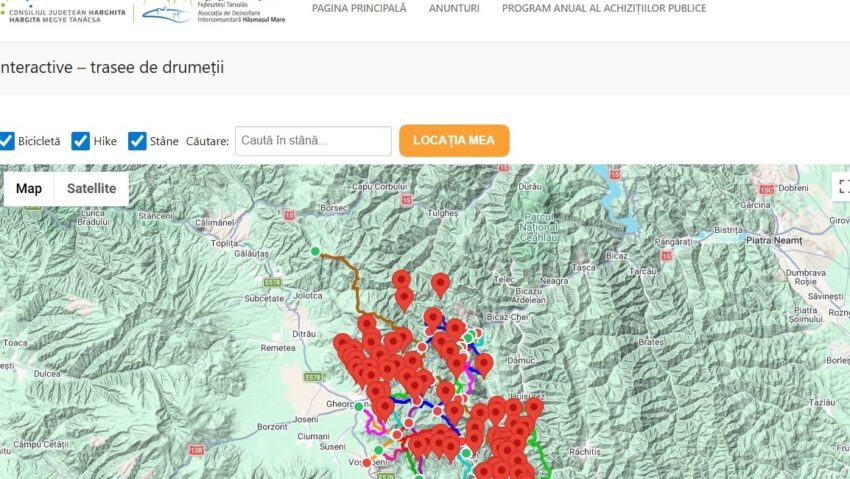Image resolution: width=850 pixels, height=479 pixels.
Task: Click the Remetea town label
Action: (278, 348)
